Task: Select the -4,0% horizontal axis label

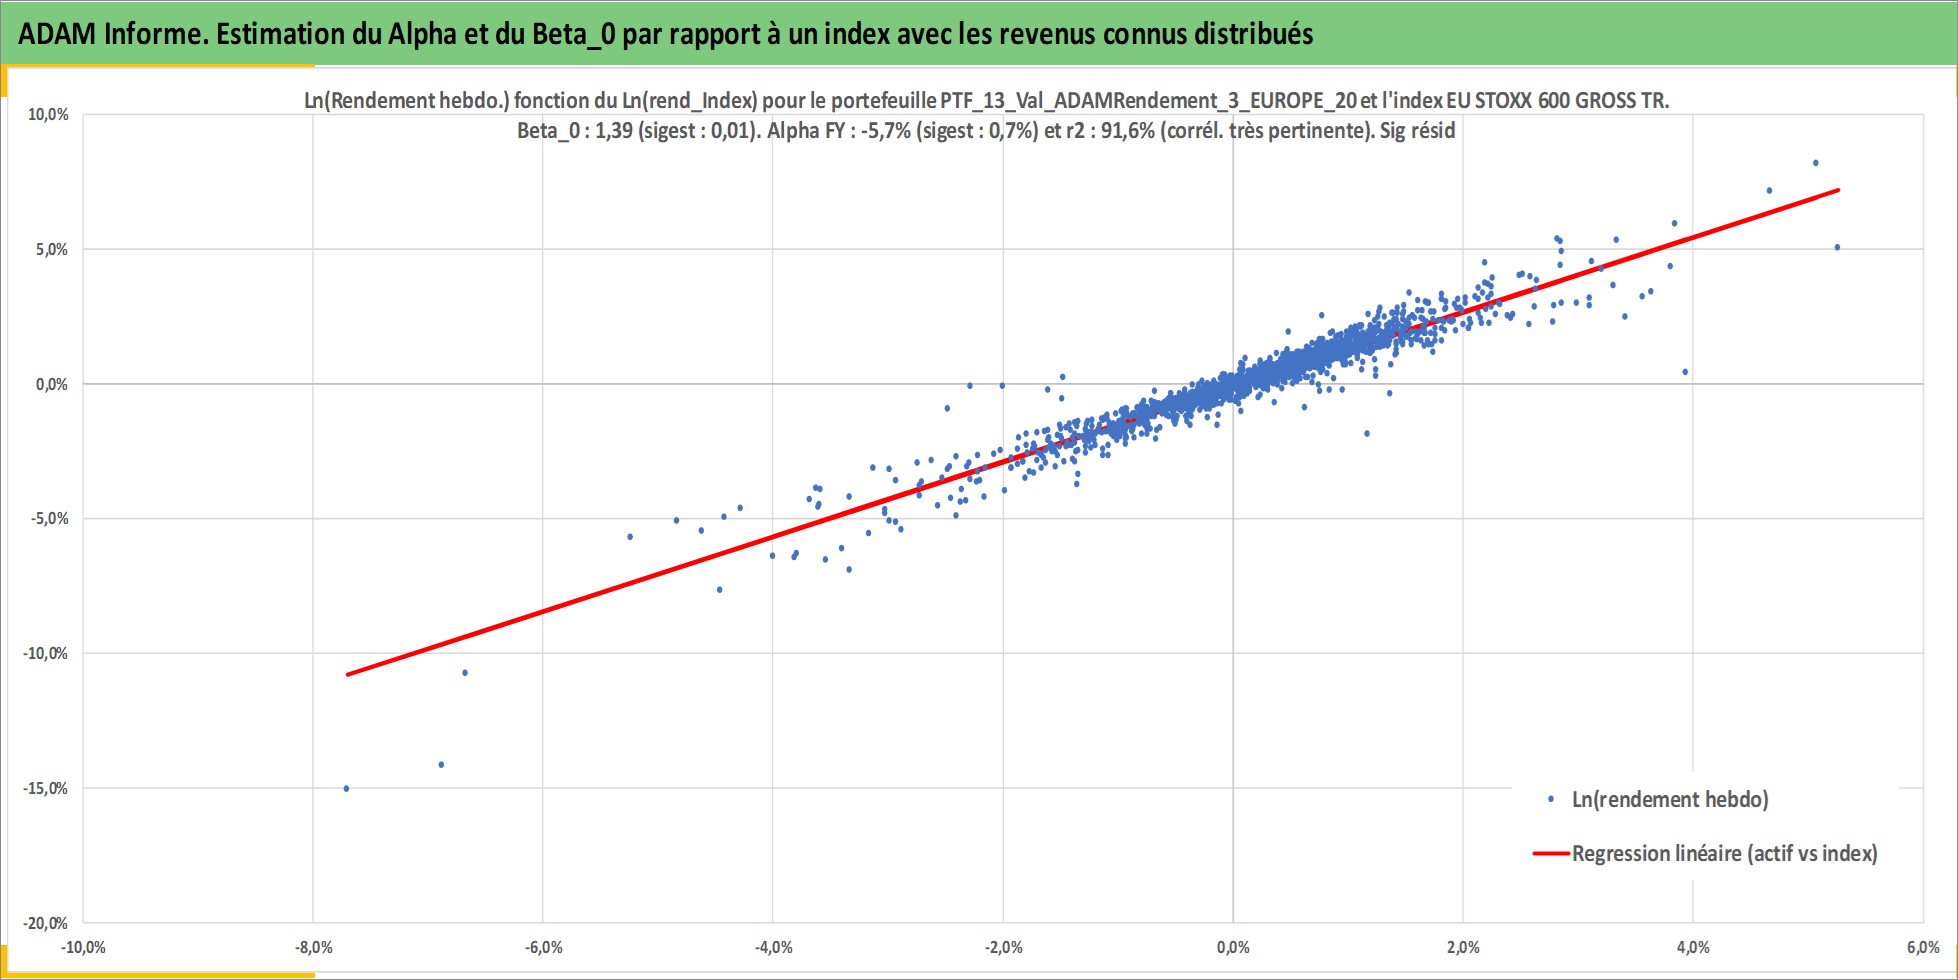Action: [x=773, y=947]
